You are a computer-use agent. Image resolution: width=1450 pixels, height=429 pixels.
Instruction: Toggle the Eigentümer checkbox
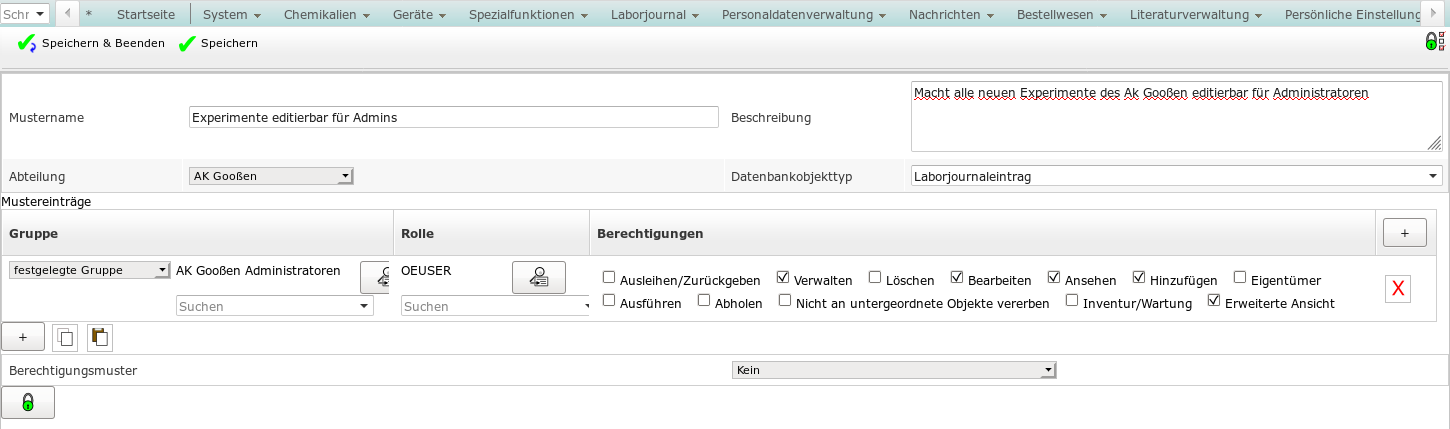[1240, 278]
